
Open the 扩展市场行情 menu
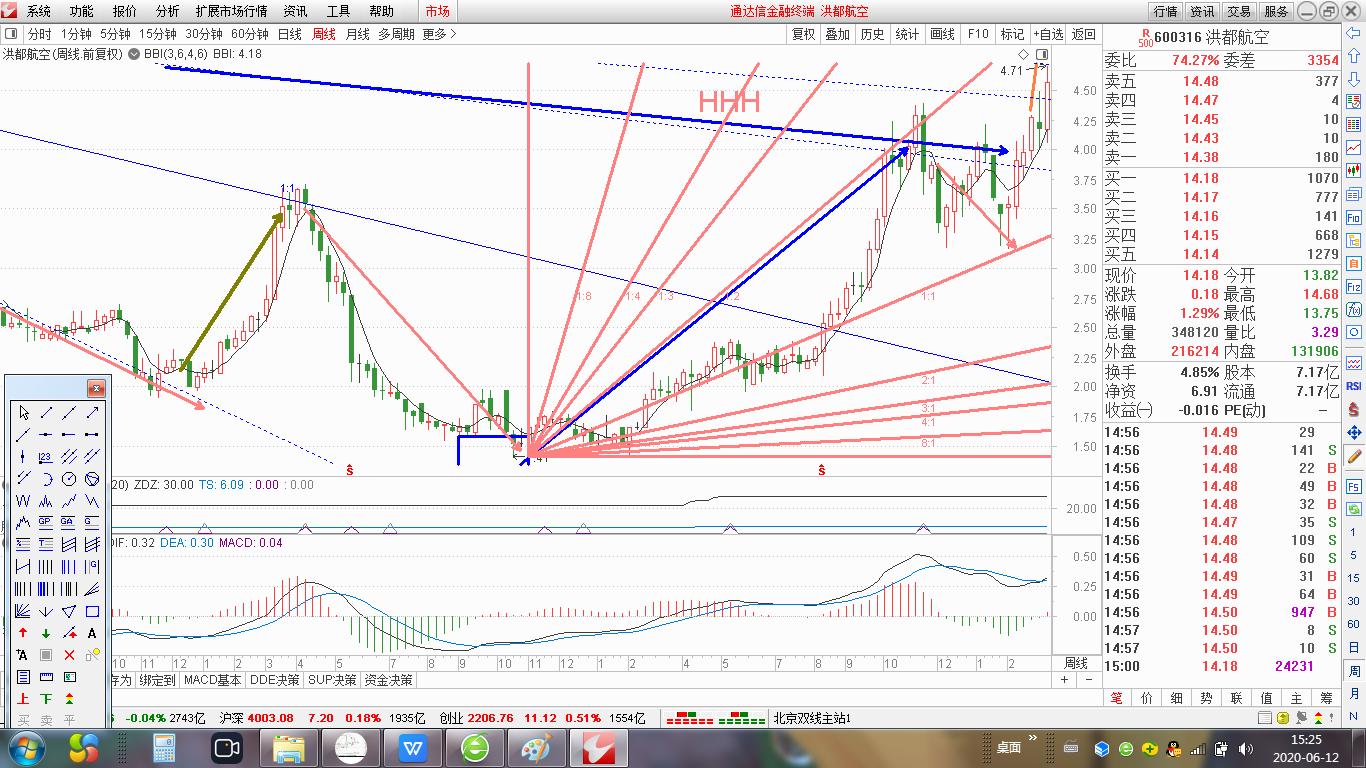tap(232, 11)
